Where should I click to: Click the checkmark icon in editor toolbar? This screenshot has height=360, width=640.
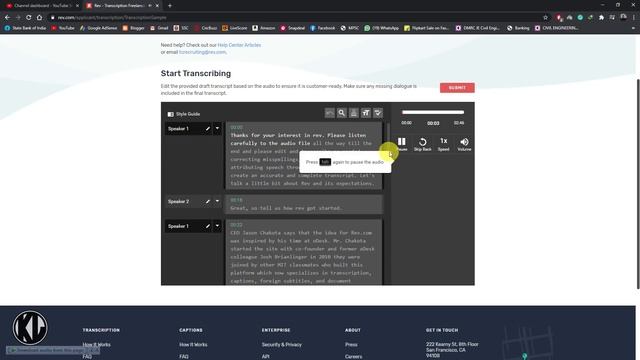tap(378, 113)
